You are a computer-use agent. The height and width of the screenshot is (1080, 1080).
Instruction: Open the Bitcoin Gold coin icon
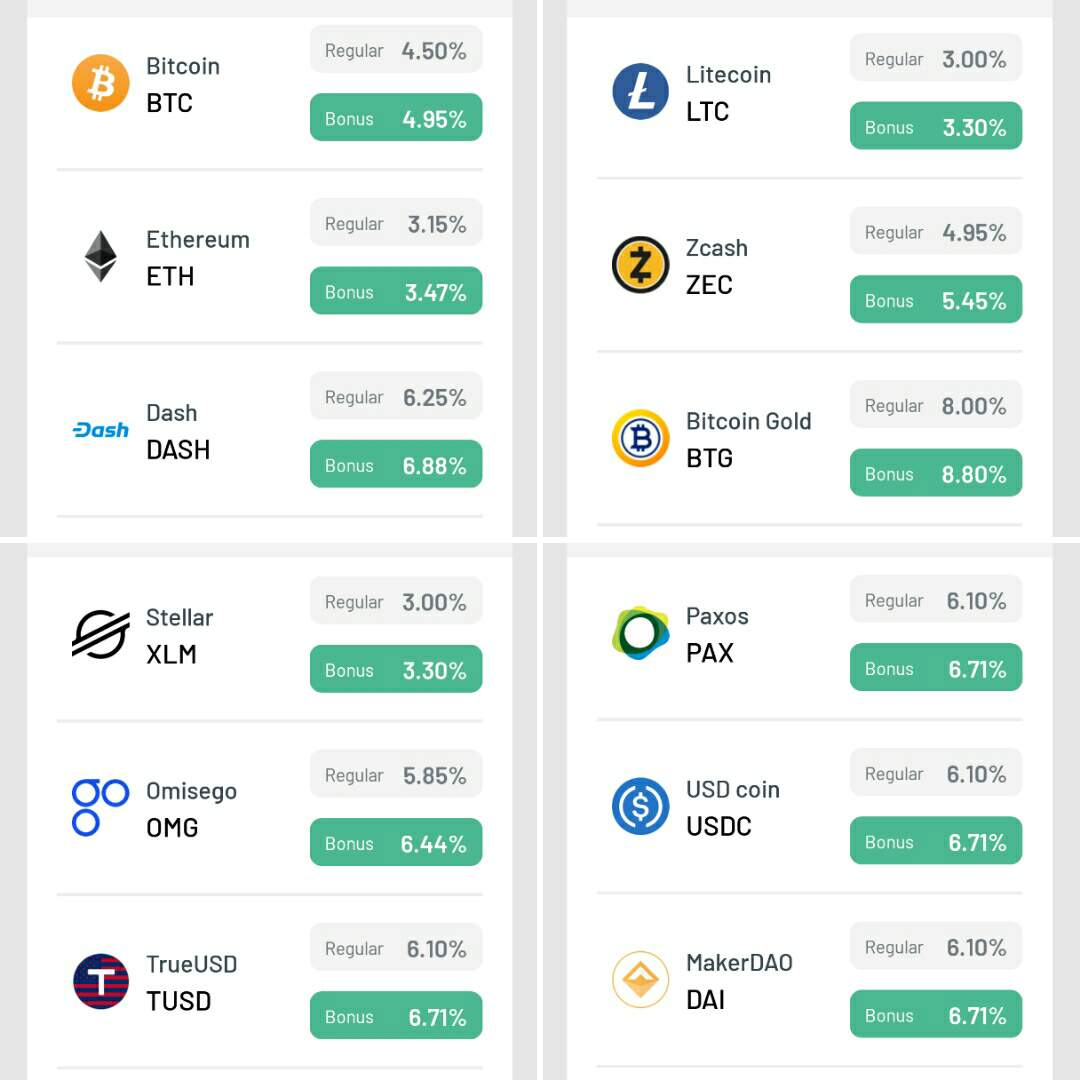(x=640, y=438)
